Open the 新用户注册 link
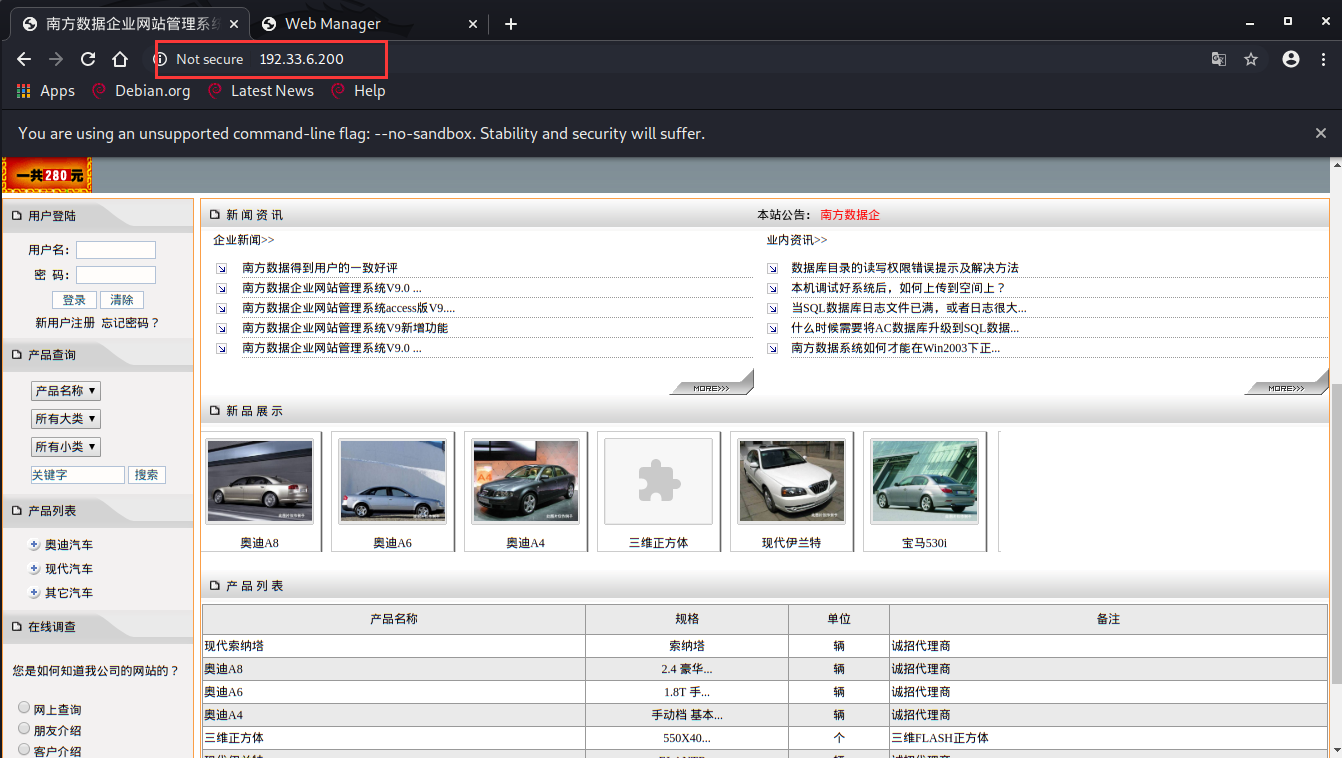This screenshot has height=758, width=1342. [65, 323]
